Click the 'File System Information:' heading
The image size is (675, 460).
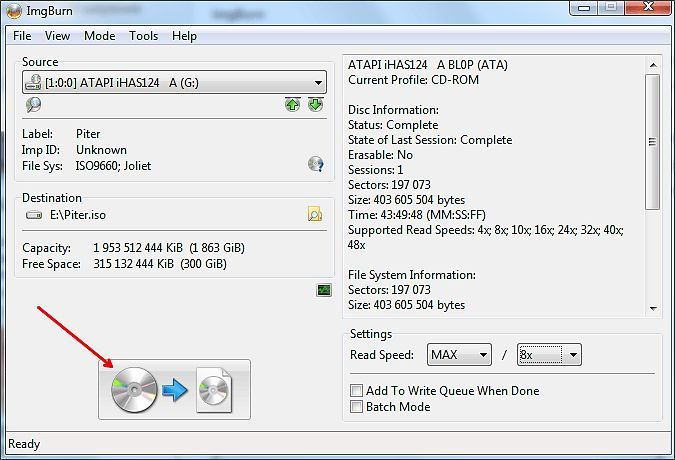412,275
